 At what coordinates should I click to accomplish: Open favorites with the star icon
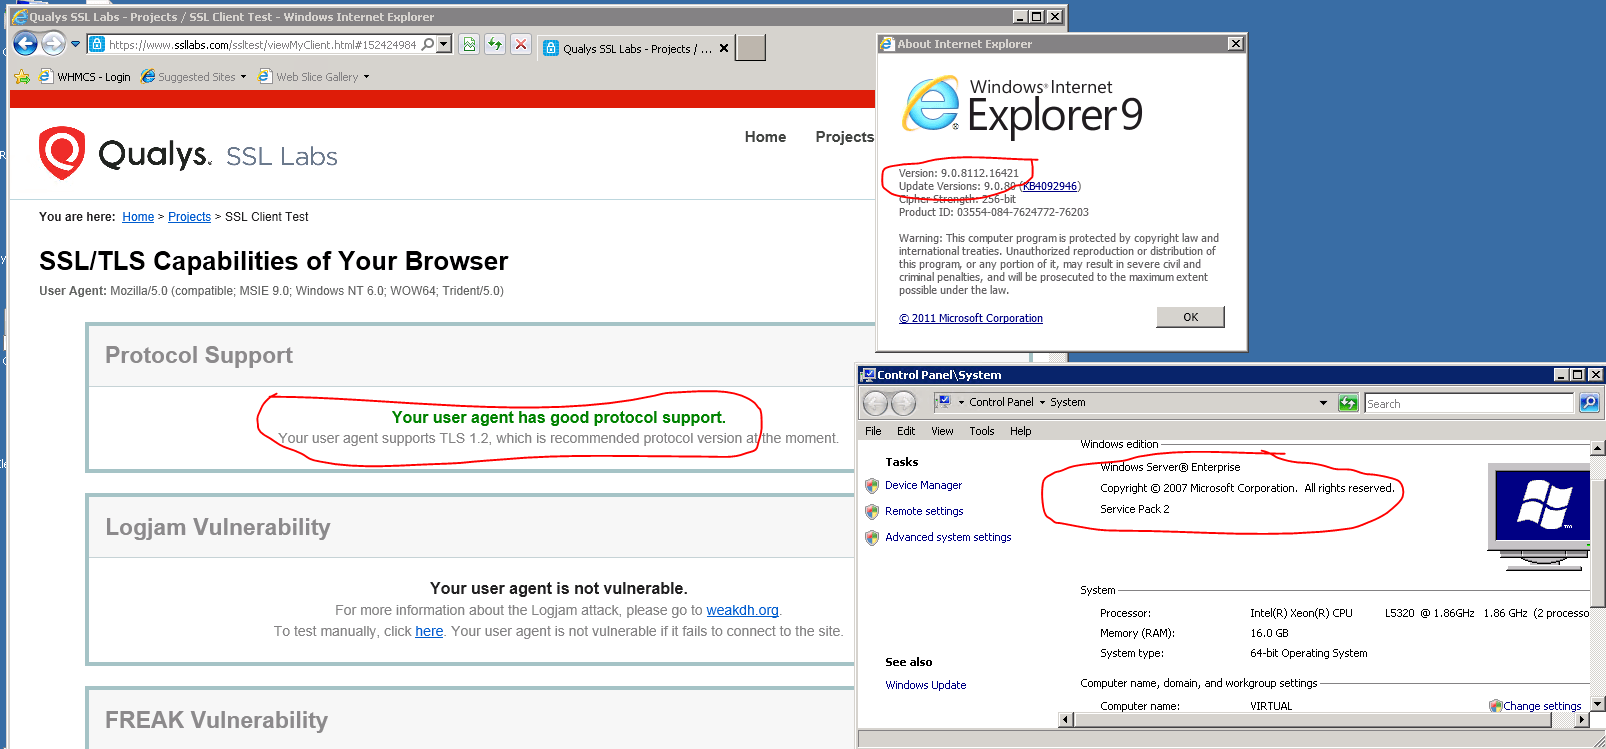click(22, 77)
